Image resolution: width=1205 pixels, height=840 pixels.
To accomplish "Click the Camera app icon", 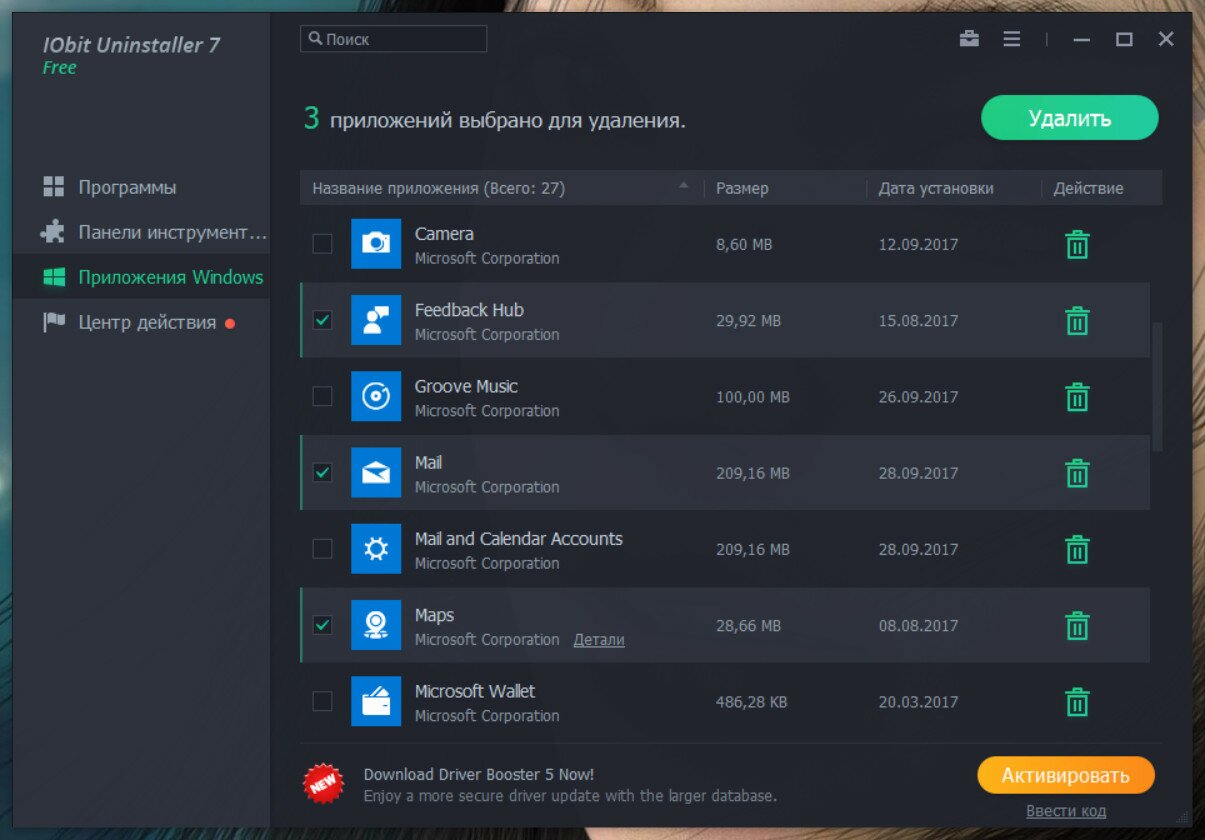I will [x=376, y=243].
